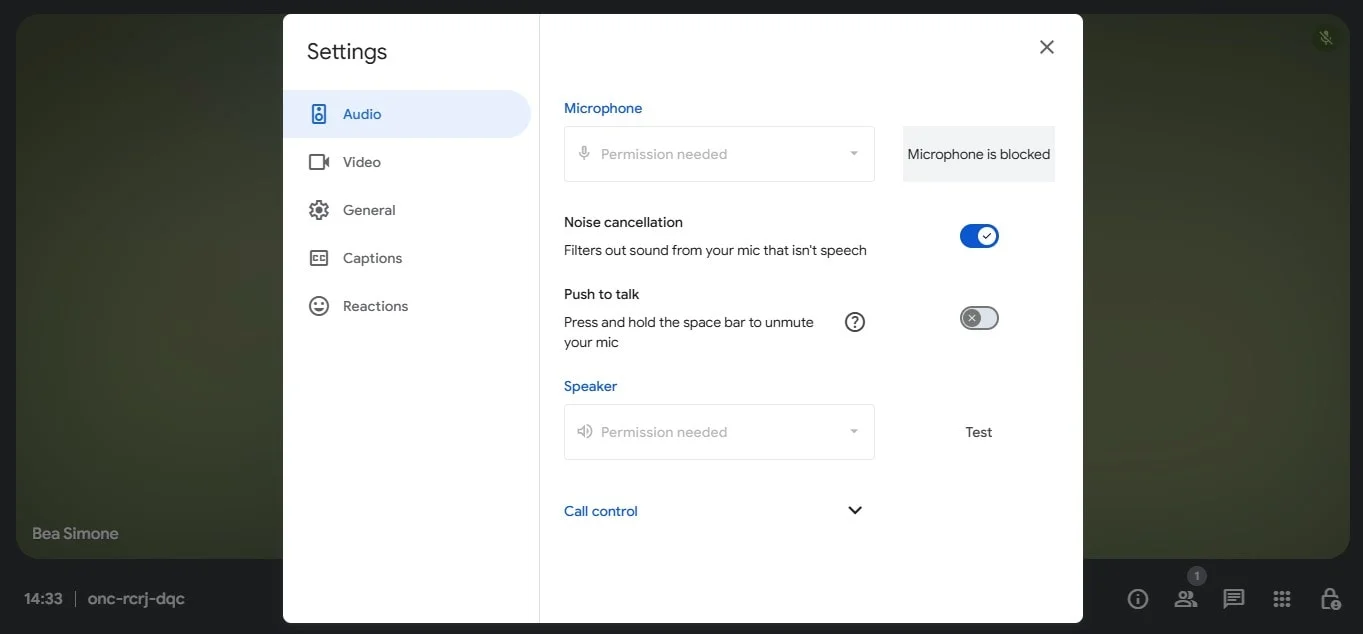Click the Push to talk label

[601, 294]
